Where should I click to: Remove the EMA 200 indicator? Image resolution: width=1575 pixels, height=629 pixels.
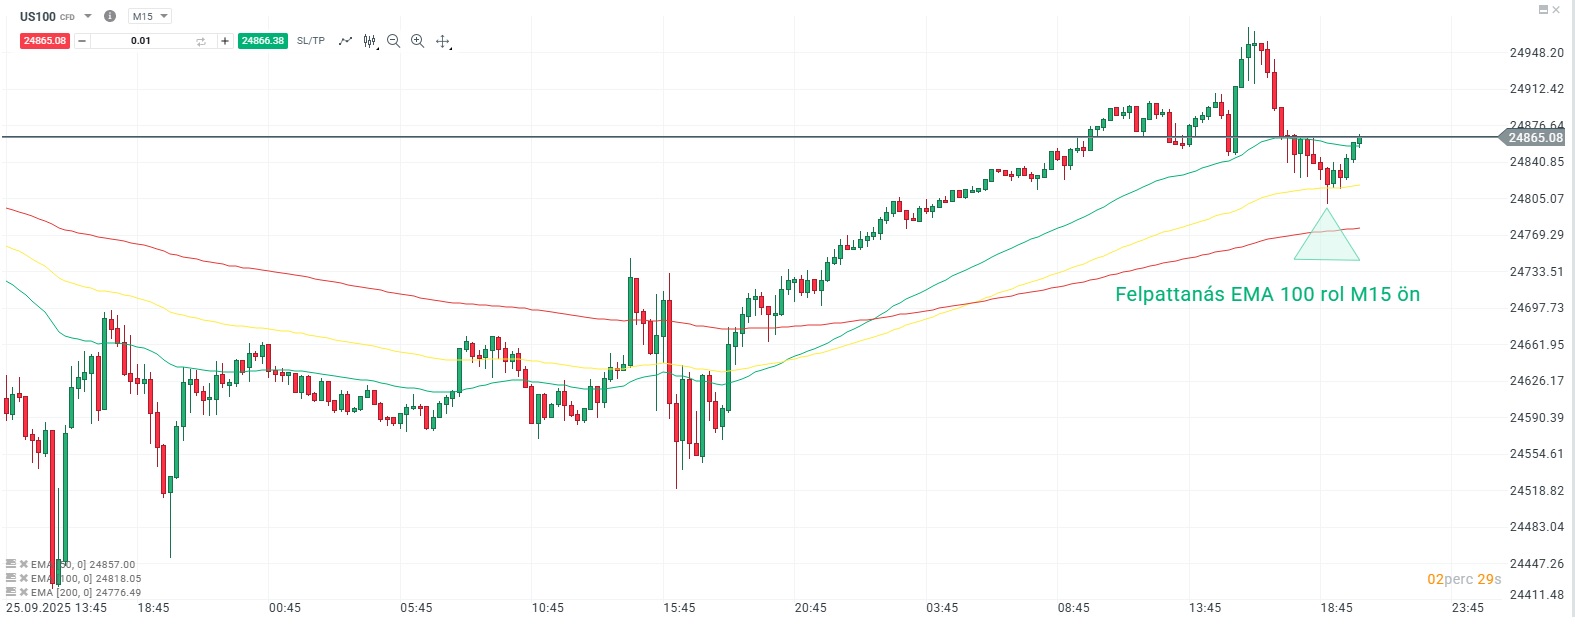pyautogui.click(x=23, y=592)
